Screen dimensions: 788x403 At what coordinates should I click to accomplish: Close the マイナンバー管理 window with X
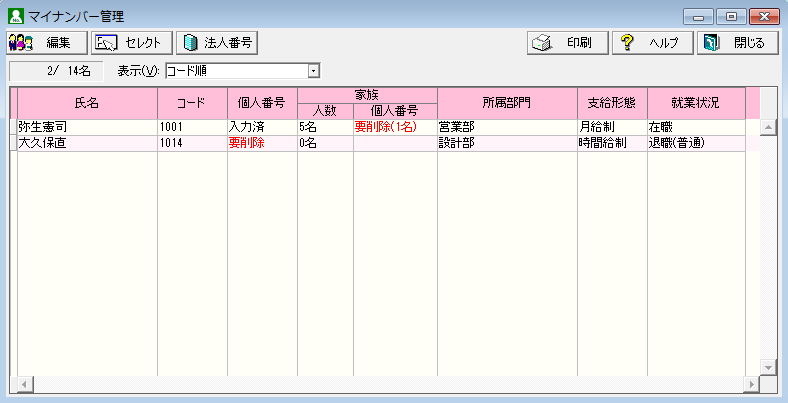[x=764, y=17]
